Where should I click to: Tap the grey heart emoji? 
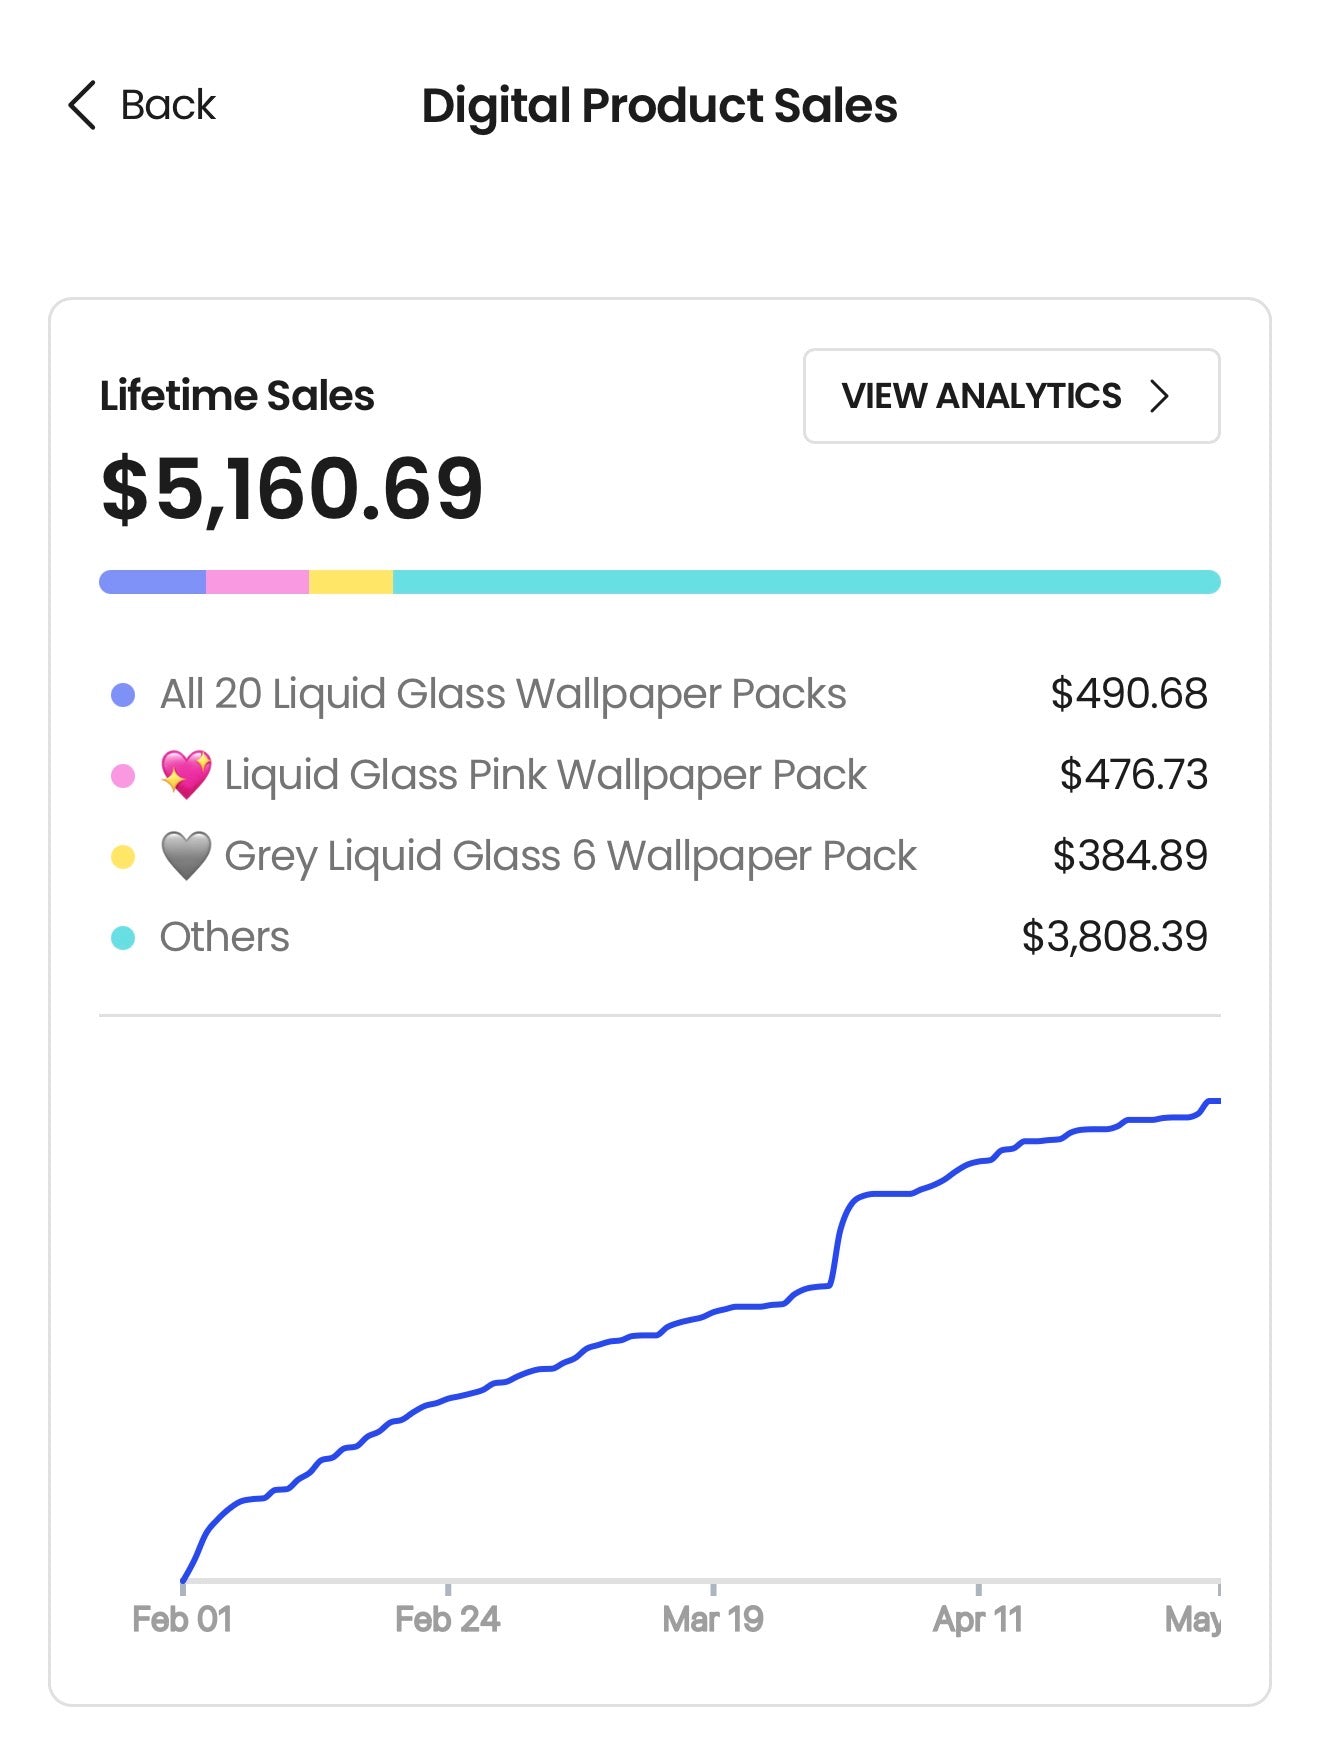(x=186, y=856)
